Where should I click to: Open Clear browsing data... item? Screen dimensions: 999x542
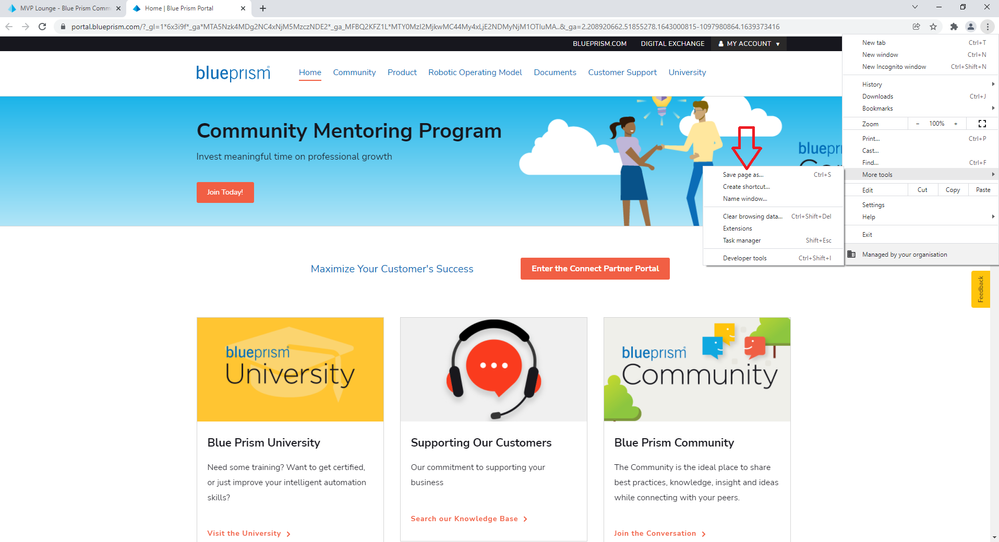pos(773,217)
